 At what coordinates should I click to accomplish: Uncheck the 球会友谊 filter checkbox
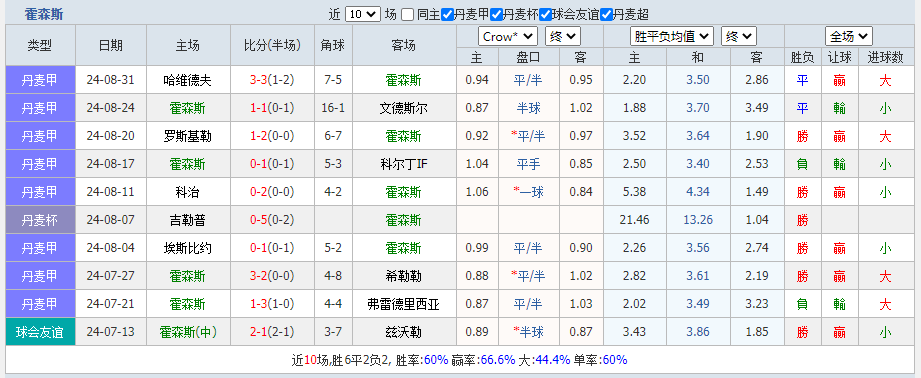point(546,15)
